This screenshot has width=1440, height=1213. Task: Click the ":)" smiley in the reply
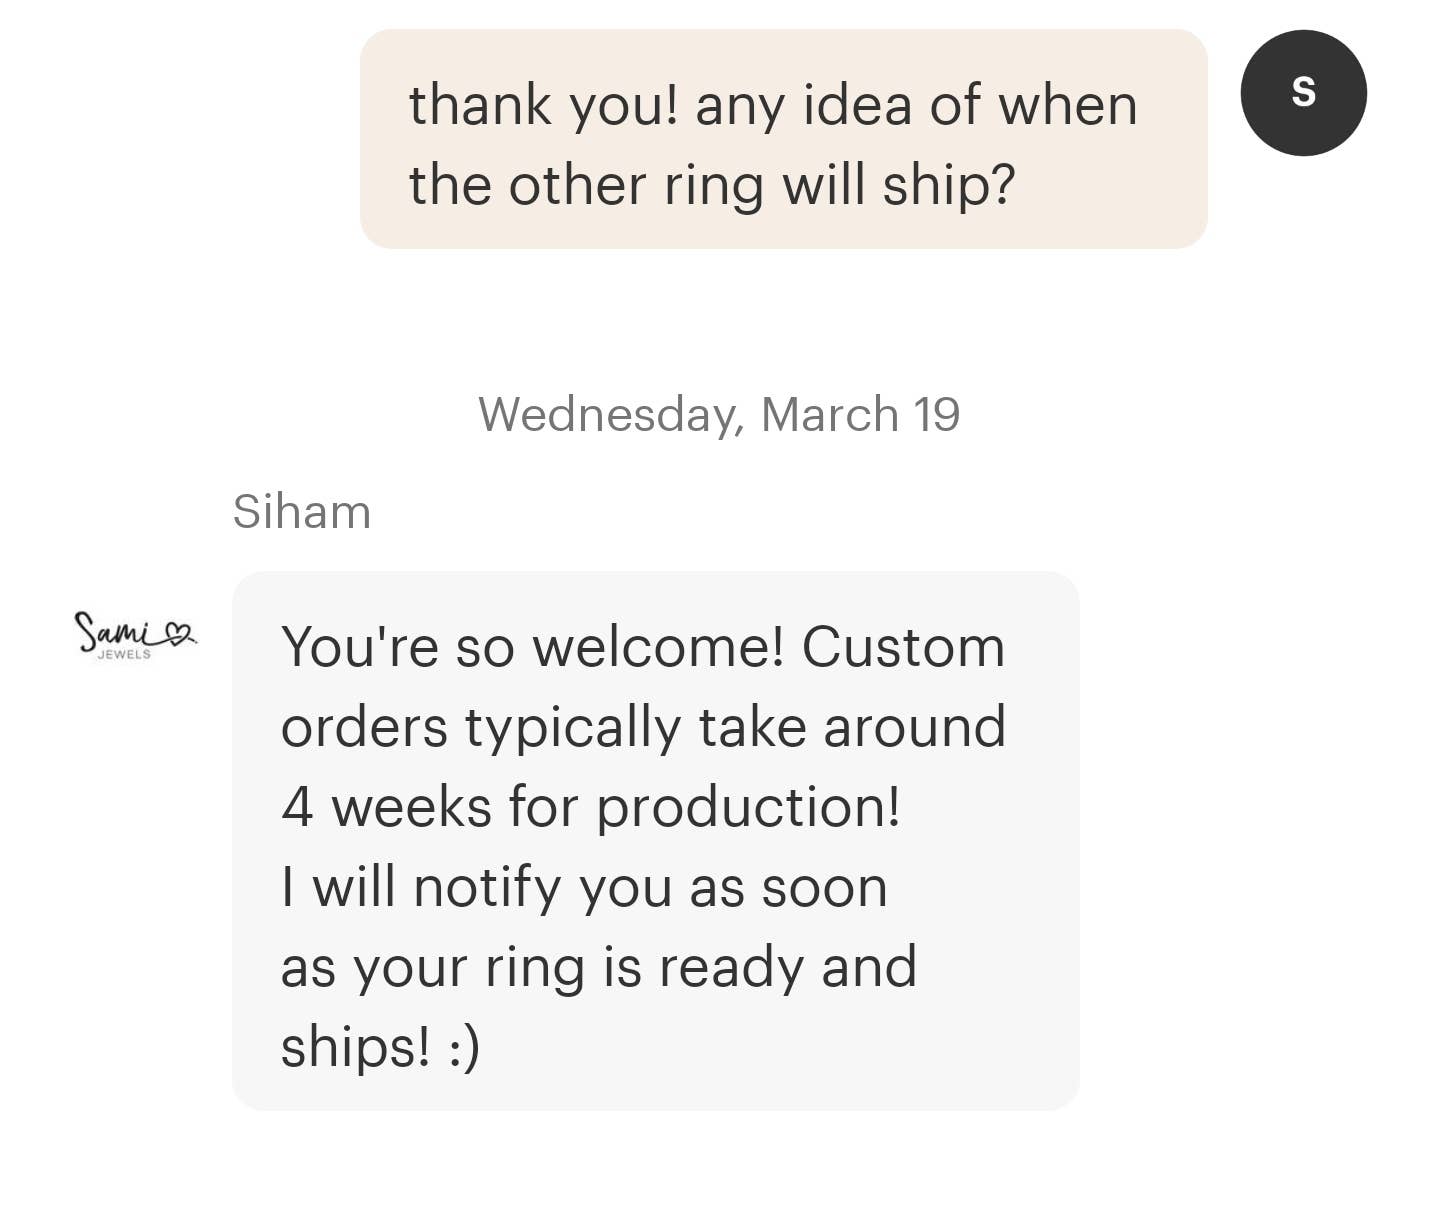coord(463,1047)
